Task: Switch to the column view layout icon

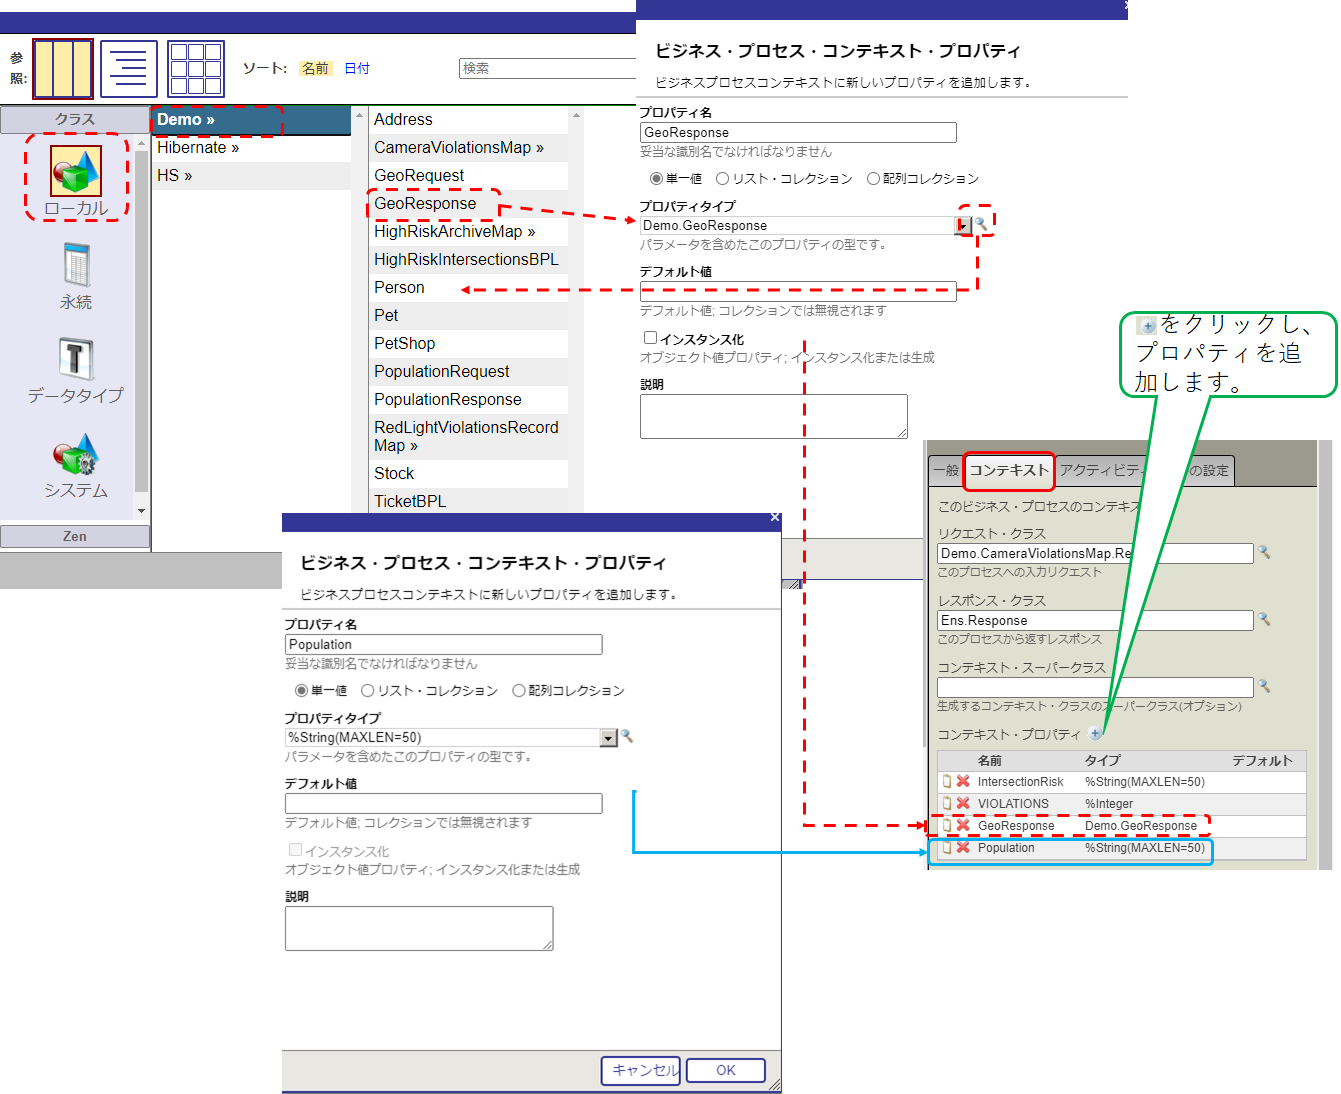Action: (63, 69)
